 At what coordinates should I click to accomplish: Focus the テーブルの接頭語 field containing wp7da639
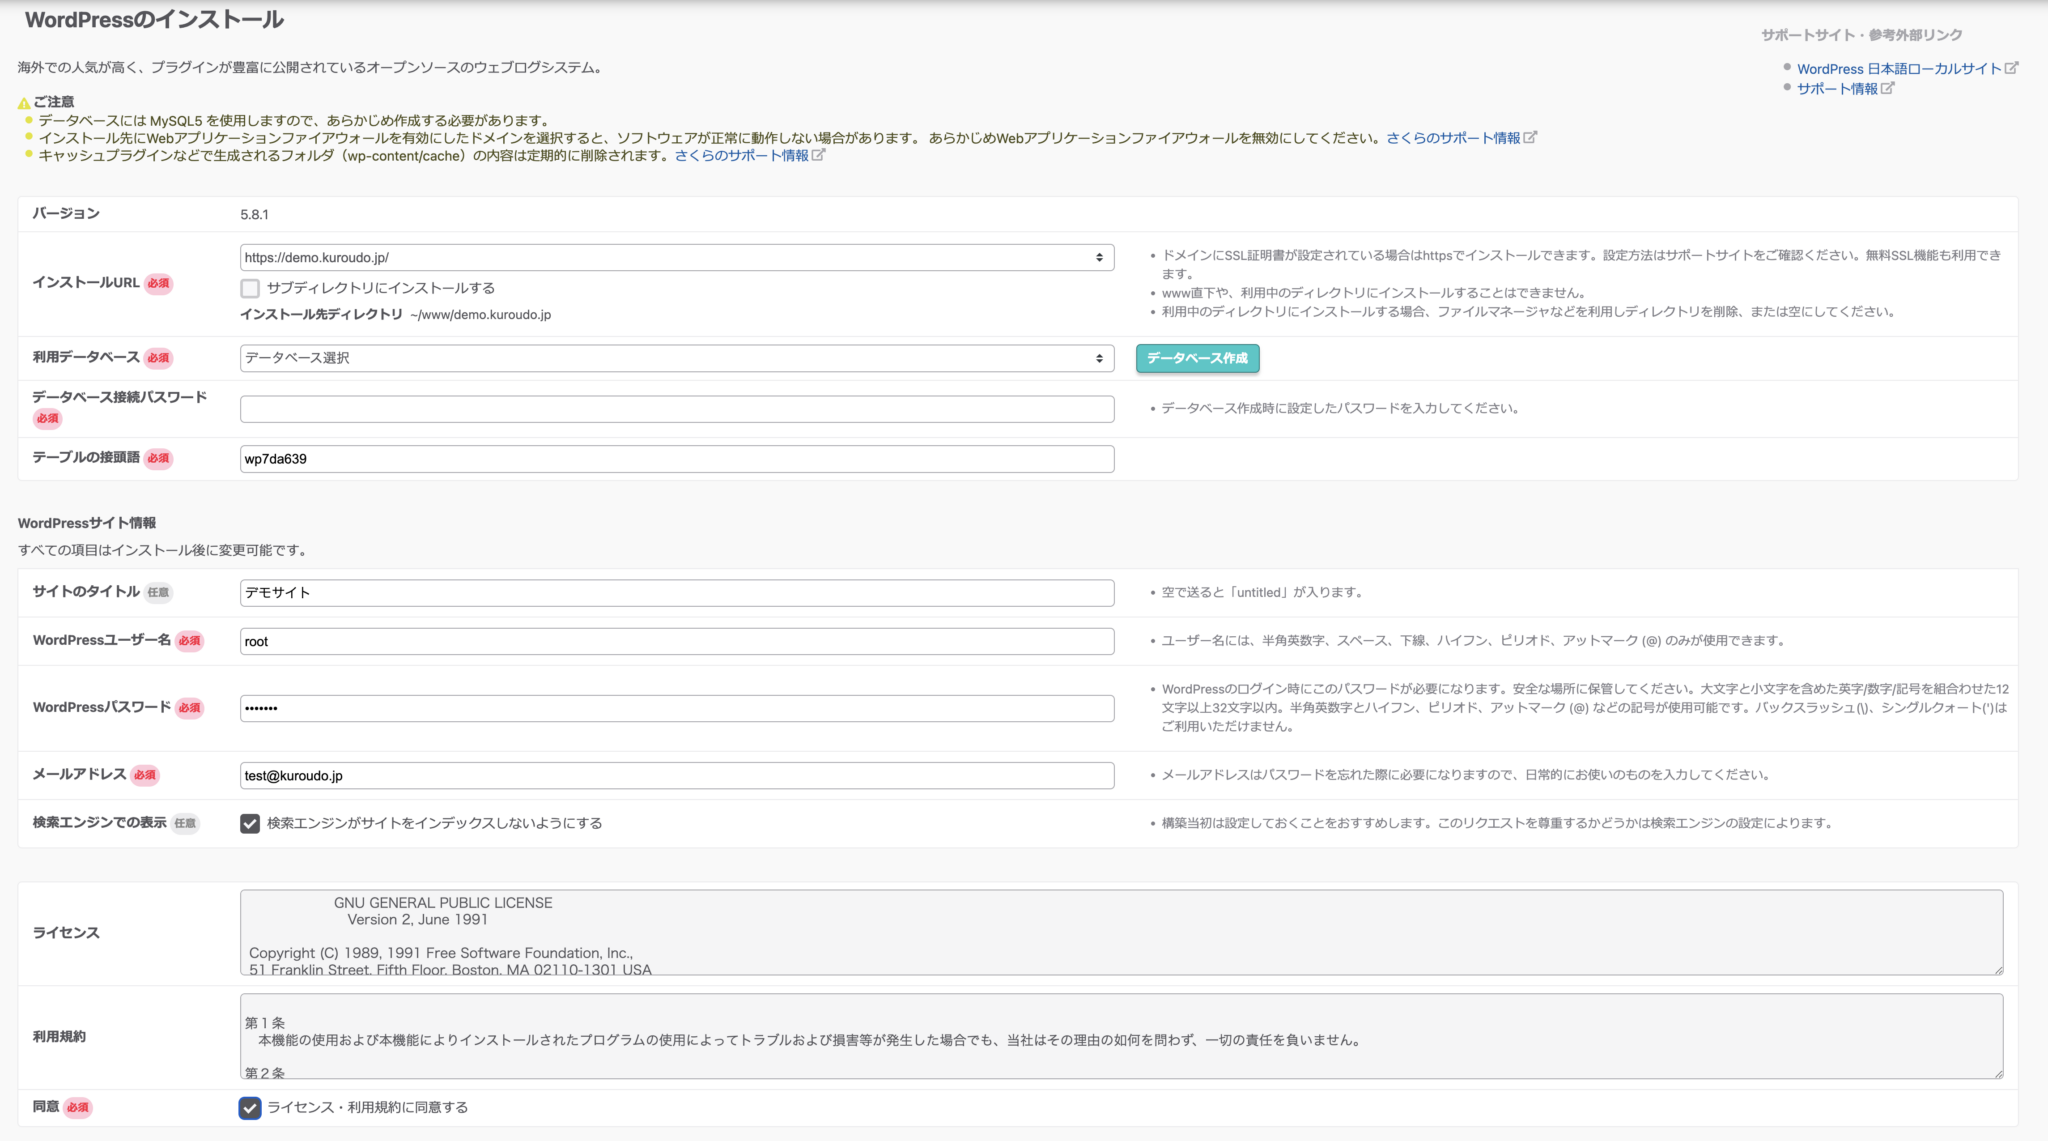click(676, 459)
